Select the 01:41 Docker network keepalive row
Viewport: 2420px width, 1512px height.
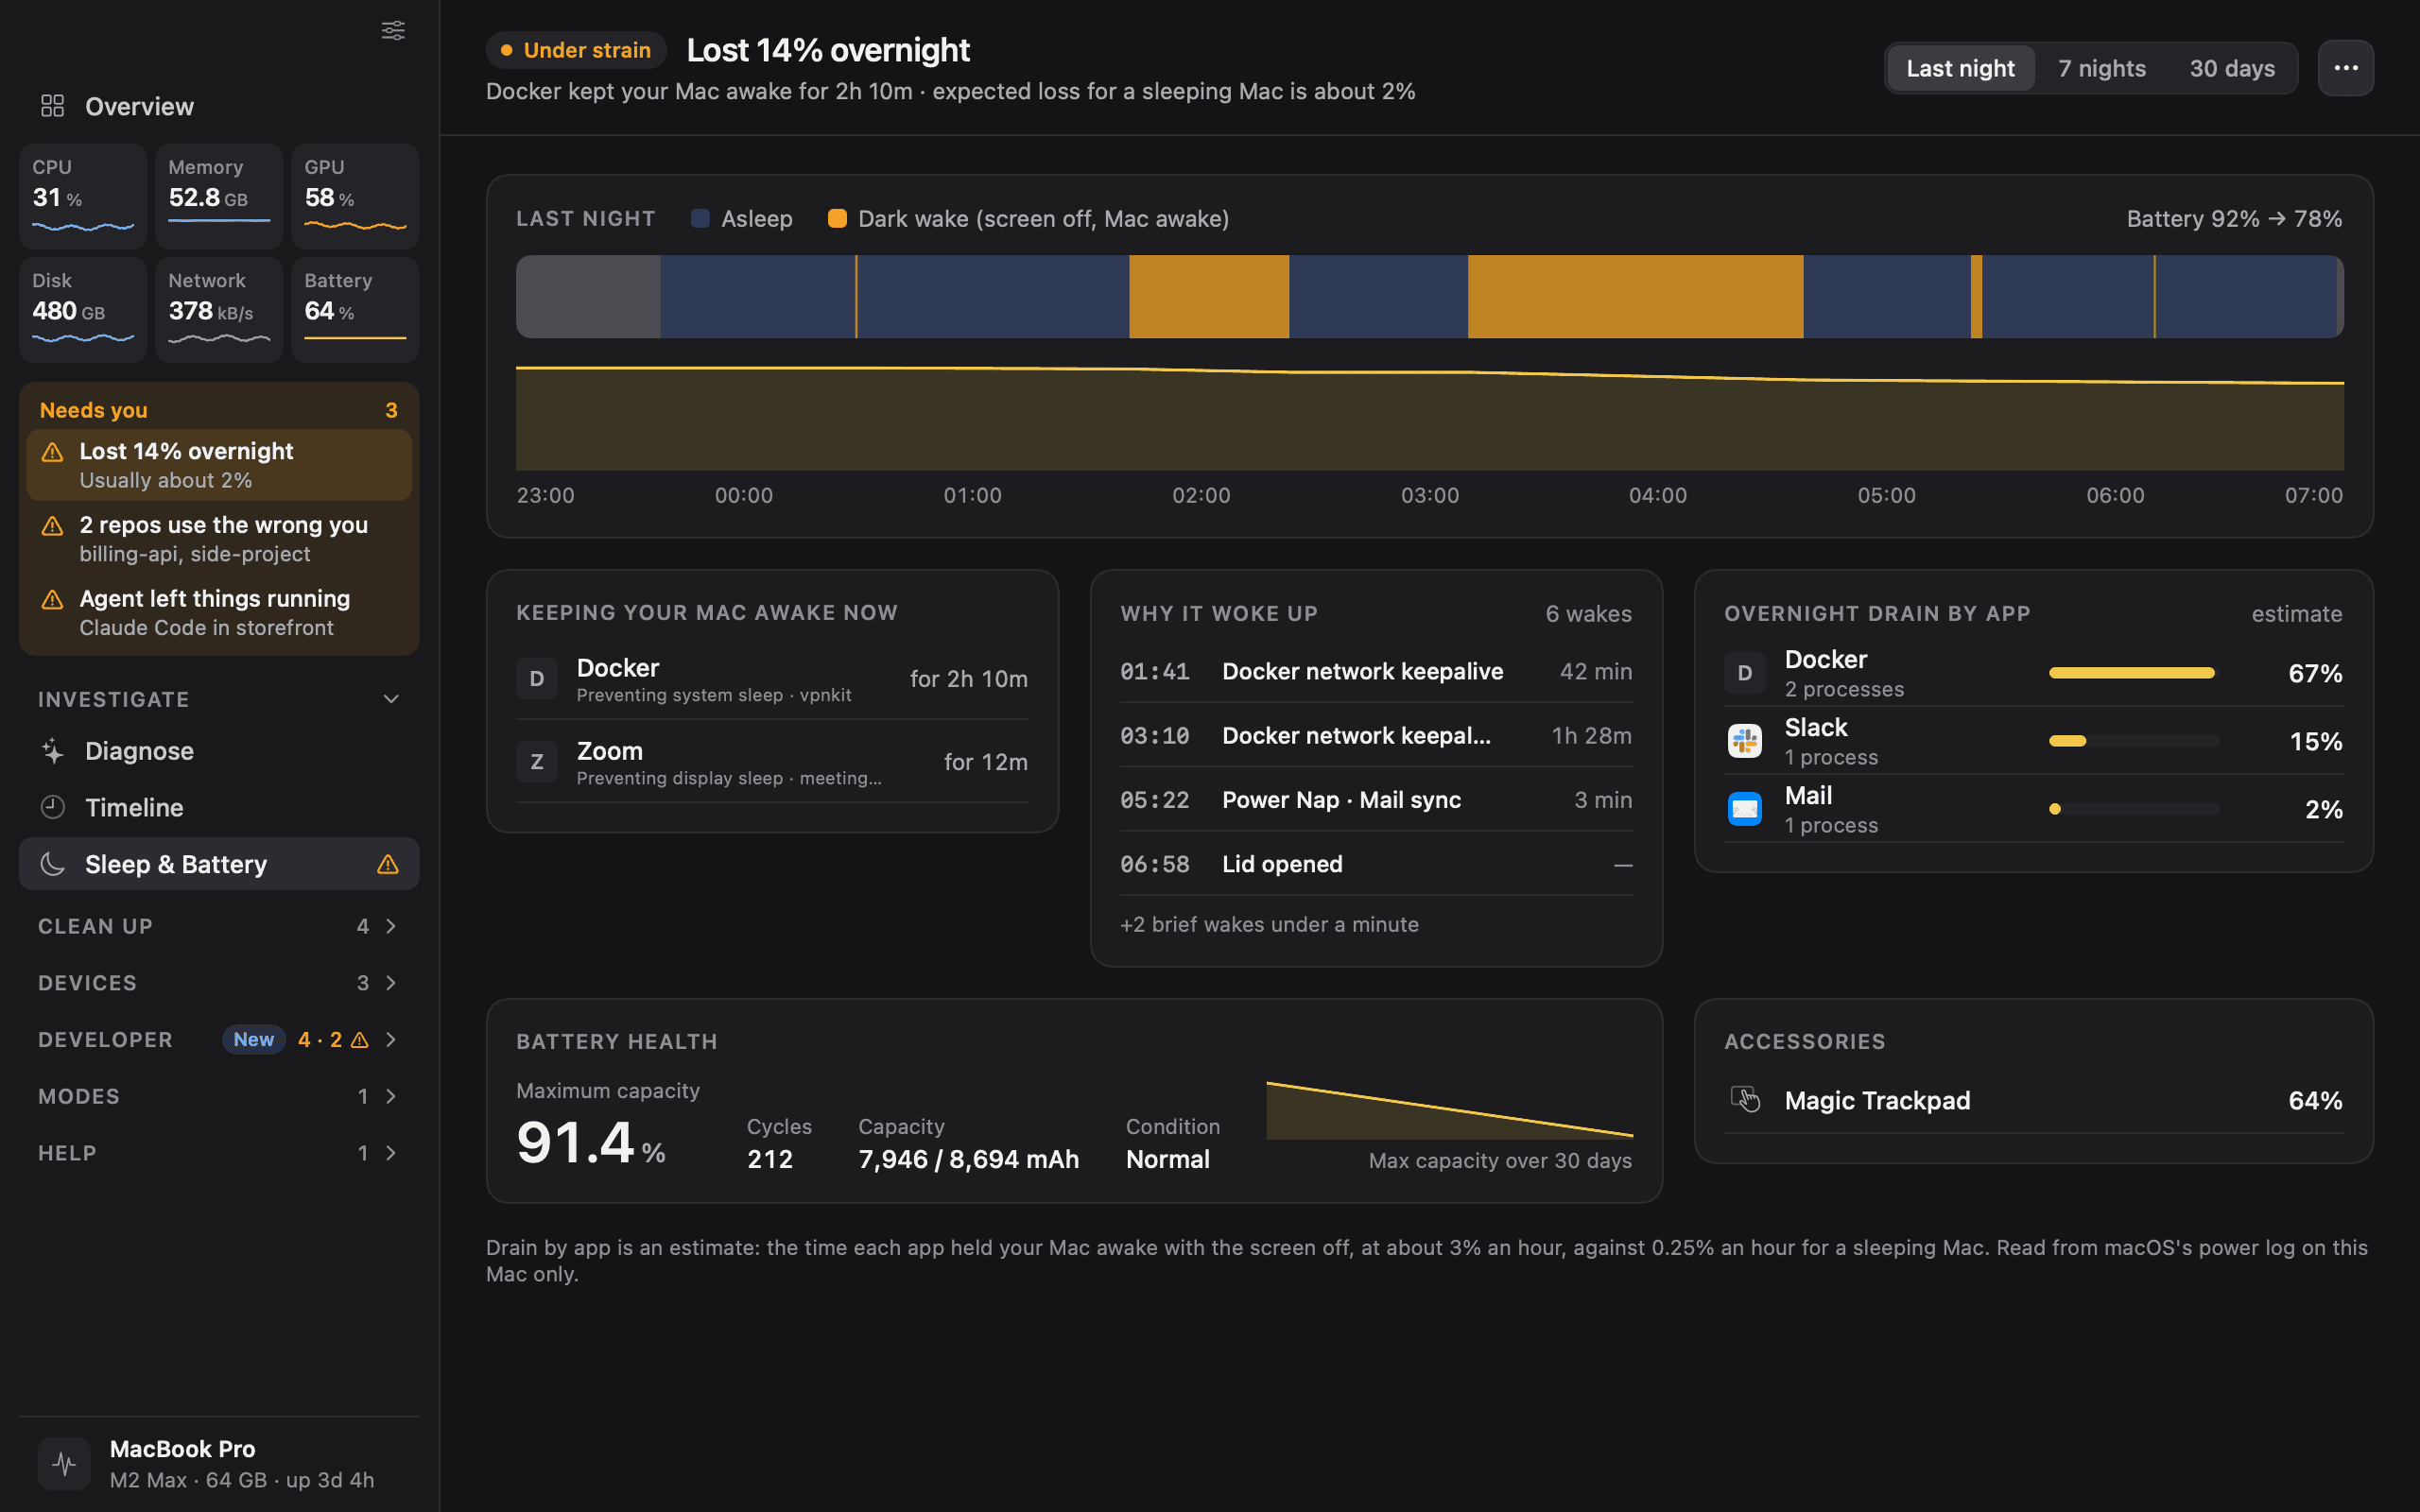coord(1376,671)
